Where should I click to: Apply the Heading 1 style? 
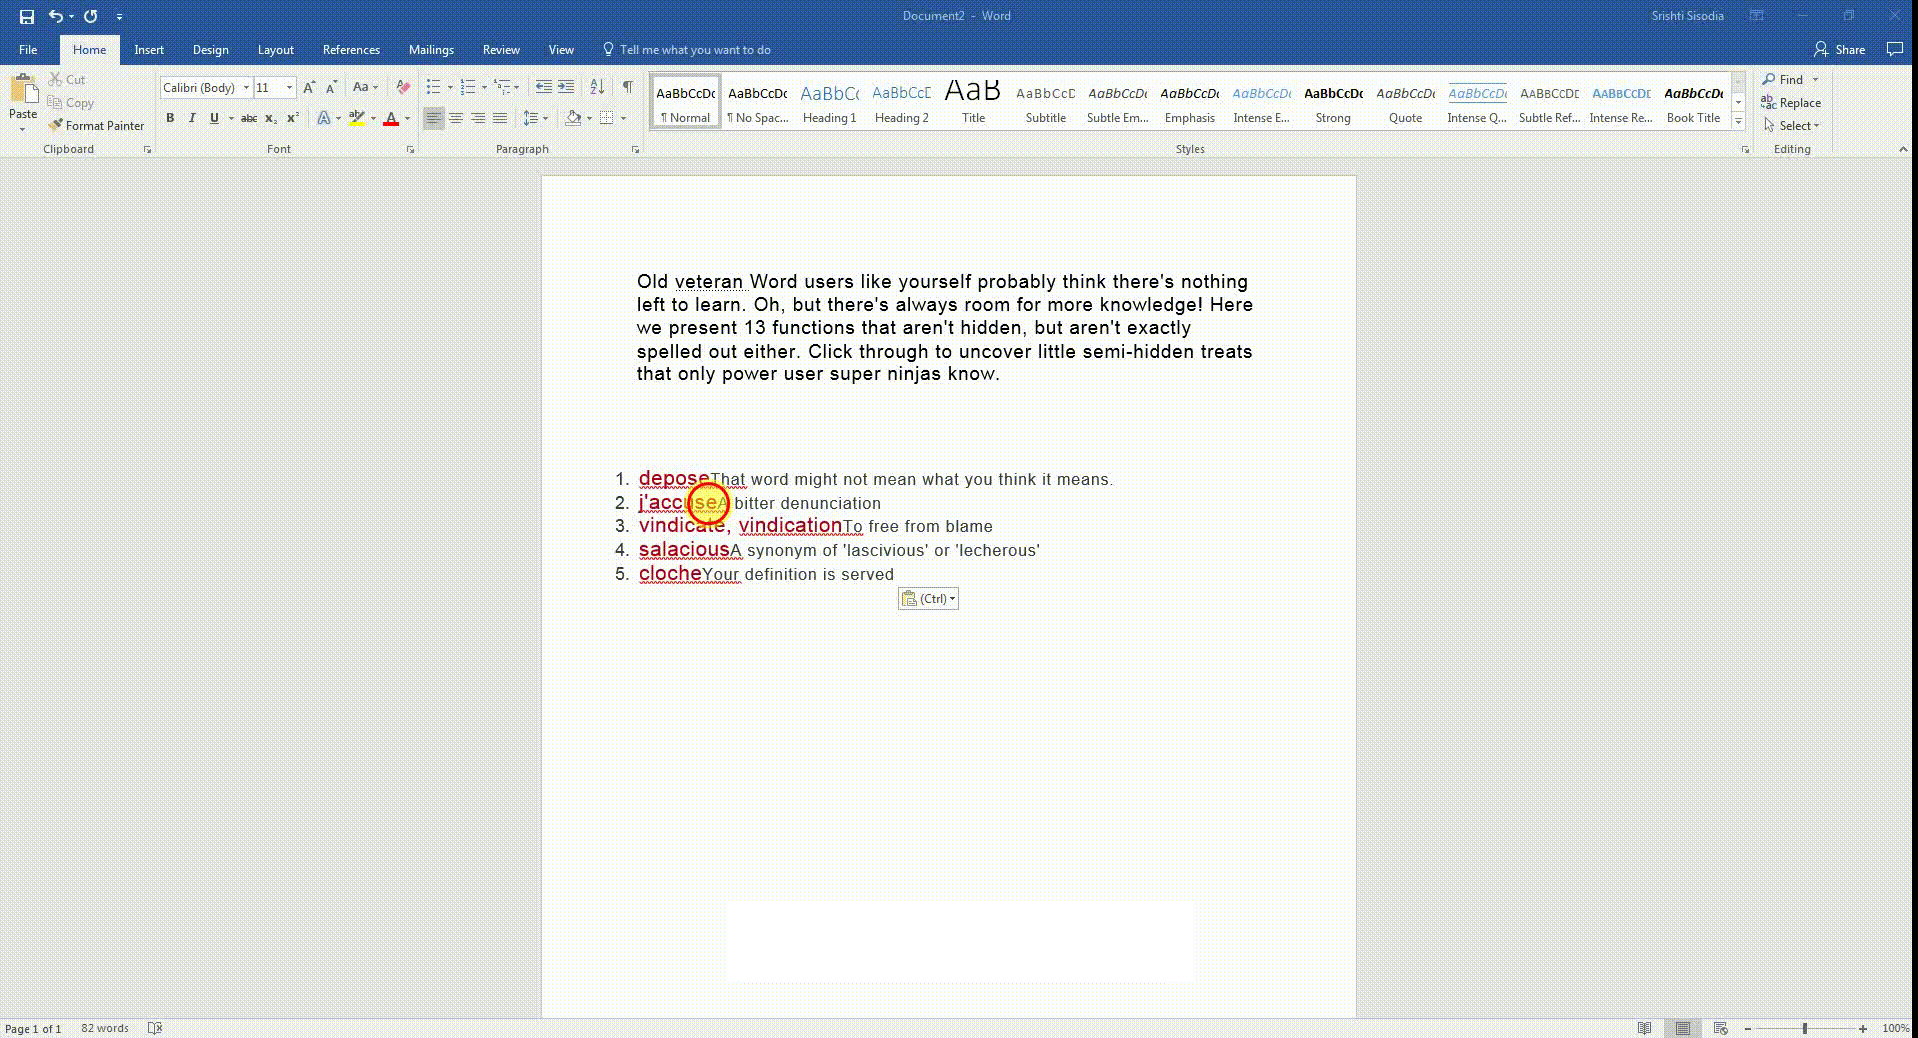pos(830,102)
